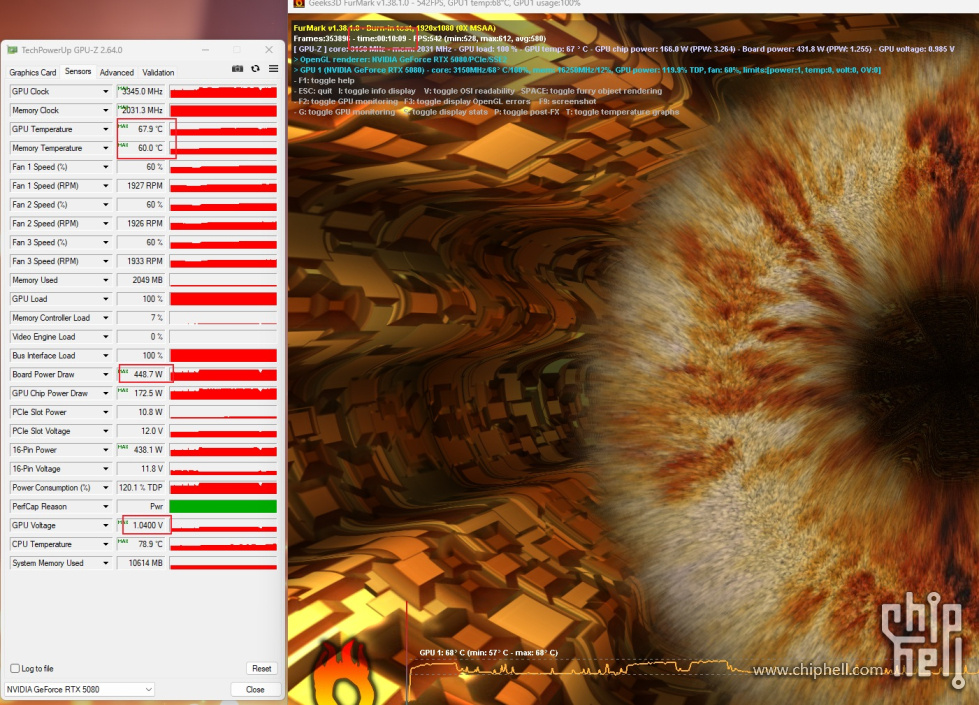Open the Board Power Draw dropdown

point(106,375)
